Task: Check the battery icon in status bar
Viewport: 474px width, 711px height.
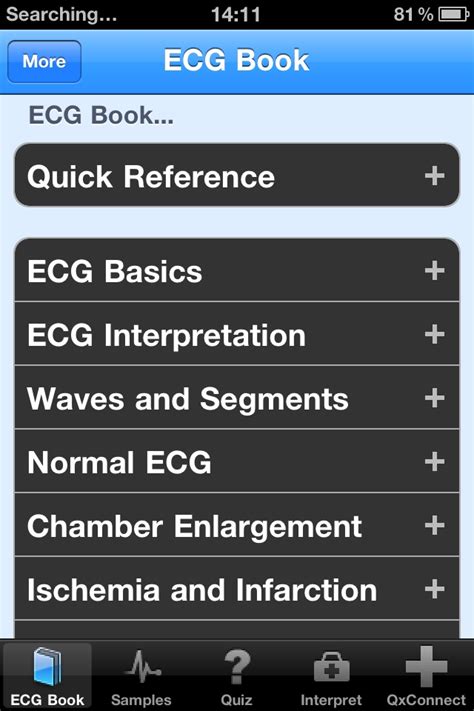Action: click(x=454, y=15)
